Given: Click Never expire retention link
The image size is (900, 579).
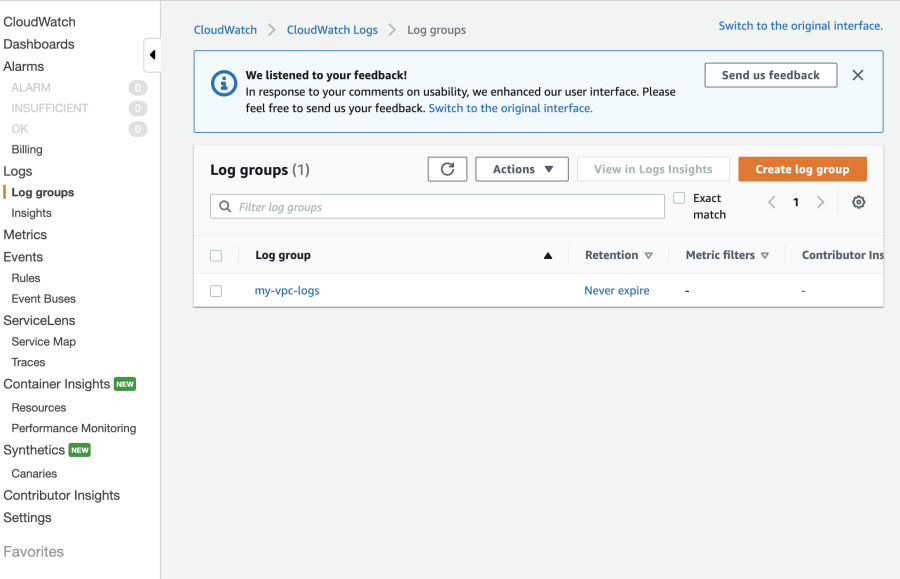Looking at the screenshot, I should 617,290.
